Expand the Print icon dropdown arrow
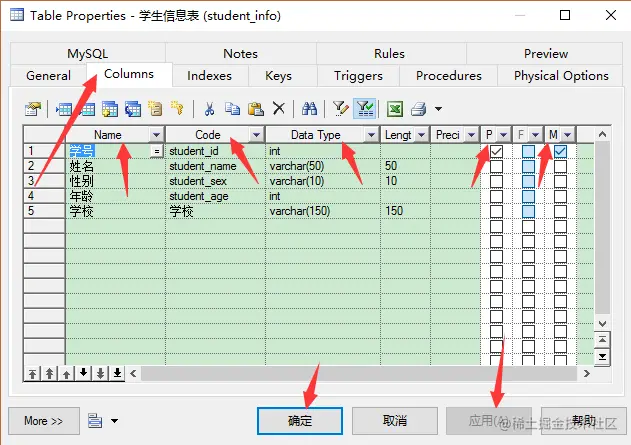This screenshot has width=631, height=445. point(438,109)
